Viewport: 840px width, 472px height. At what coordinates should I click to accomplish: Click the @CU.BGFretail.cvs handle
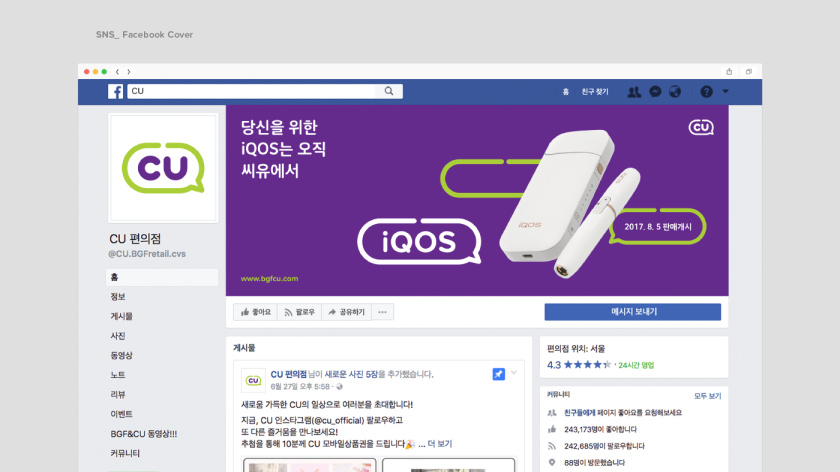point(147,254)
